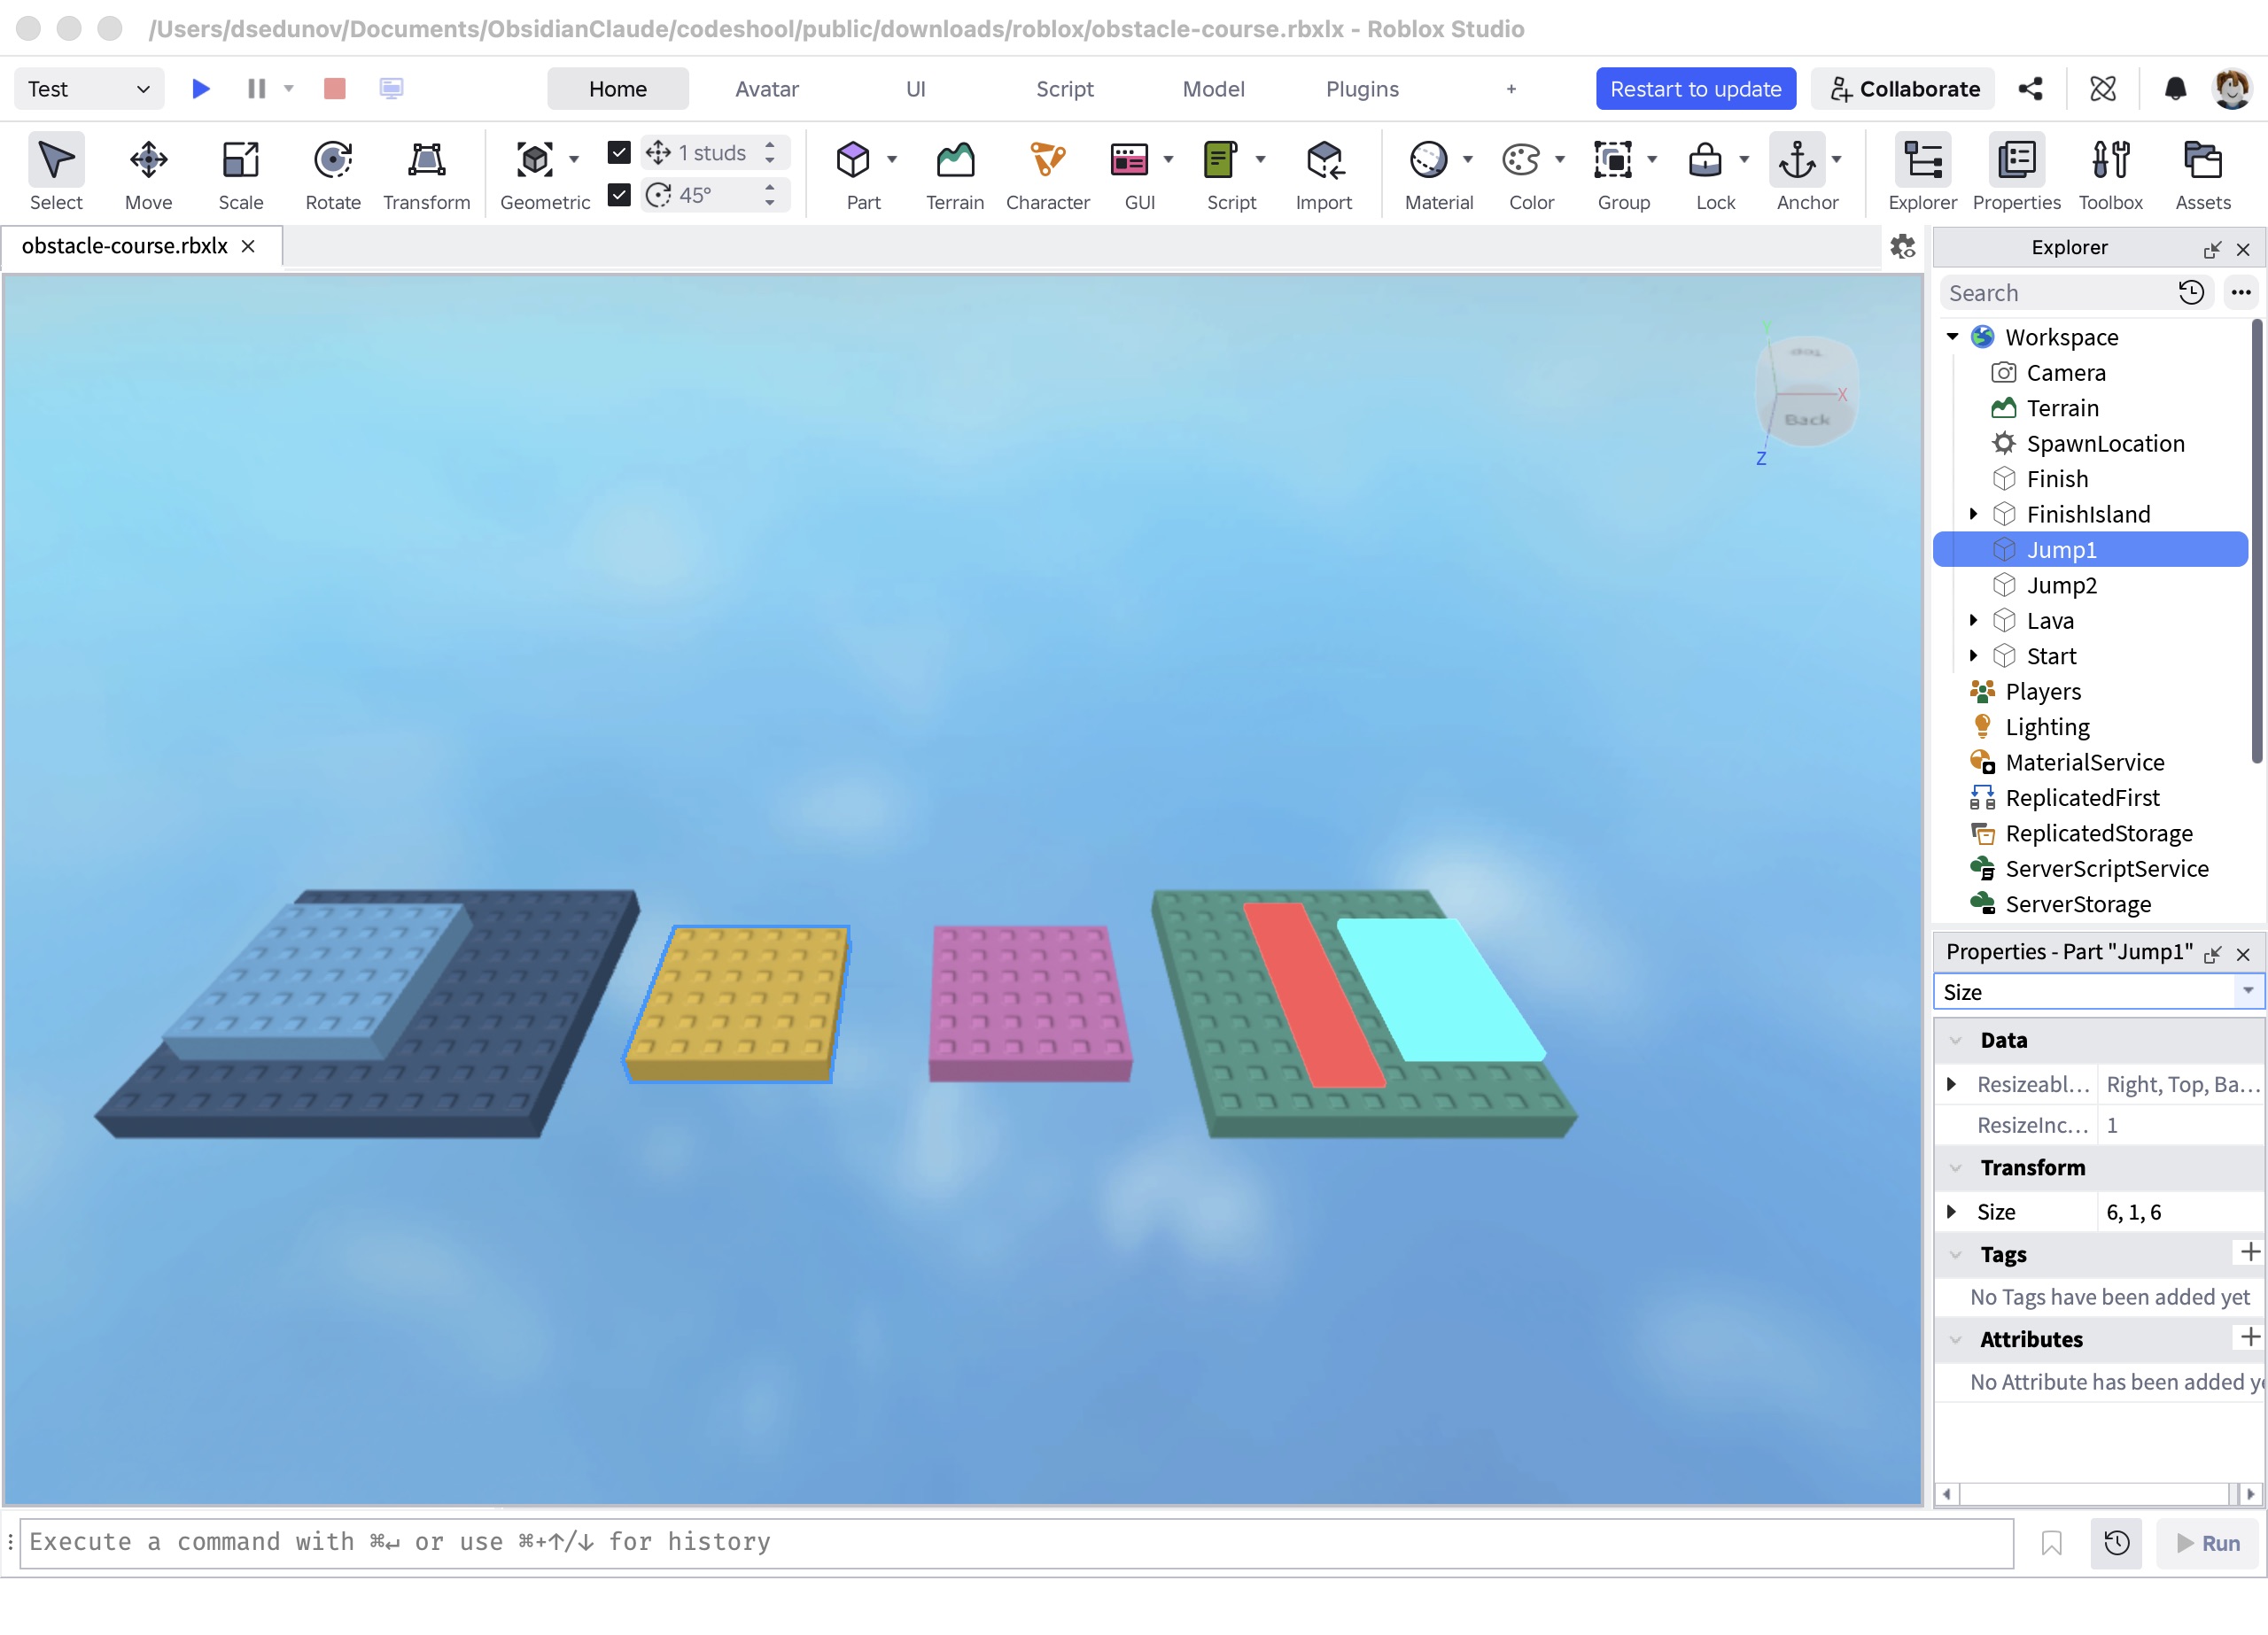Screen dimensions: 2268x1635
Task: Switch to the Avatar tab
Action: (766, 89)
